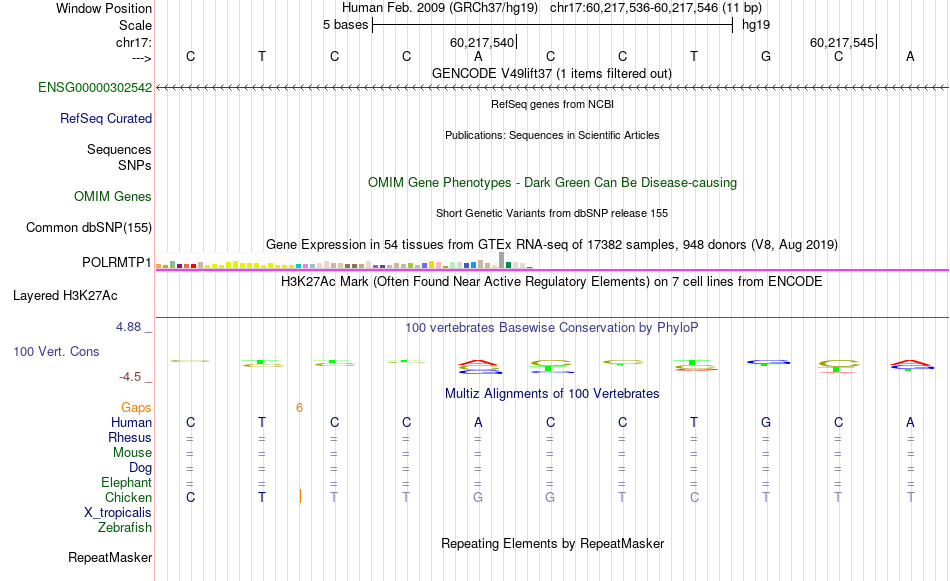Select the Mouse species row label

133,453
